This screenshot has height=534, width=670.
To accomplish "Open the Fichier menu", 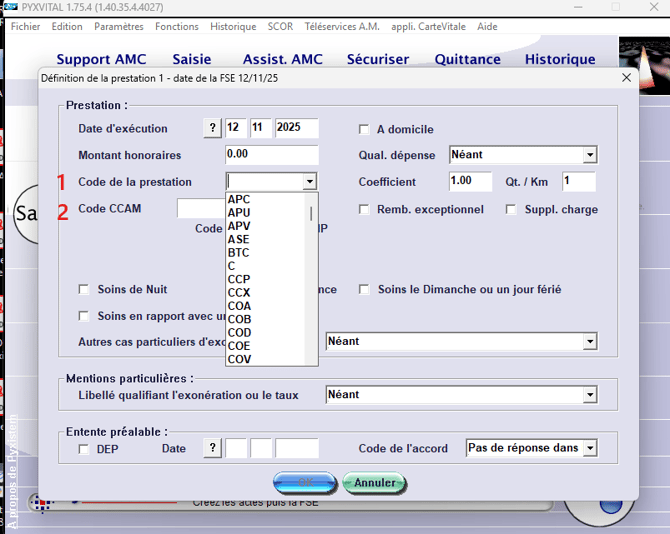I will (x=25, y=27).
